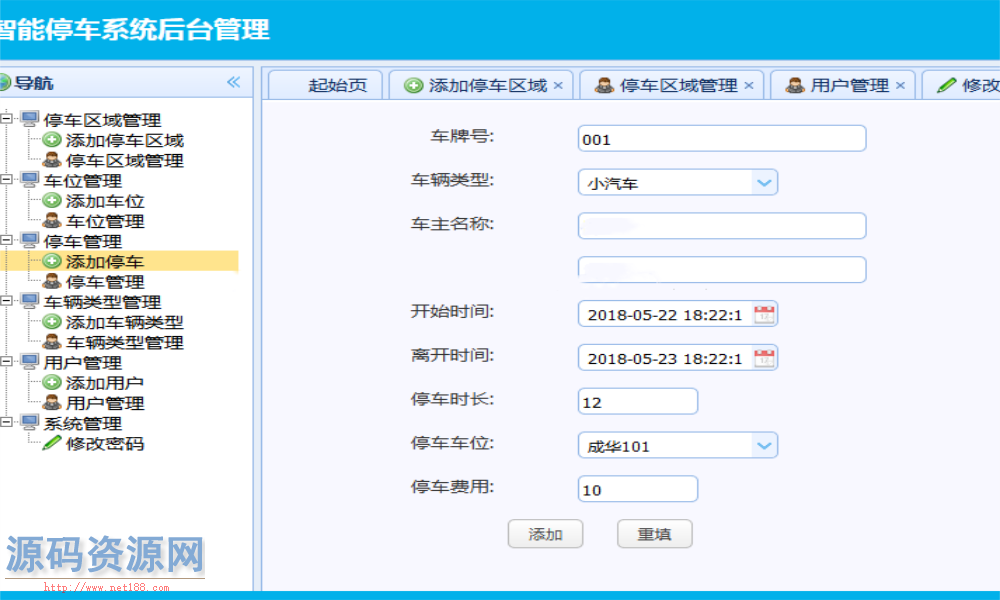The height and width of the screenshot is (600, 1000).
Task: Collapse the 车位管理 tree node
Action: click(x=6, y=179)
